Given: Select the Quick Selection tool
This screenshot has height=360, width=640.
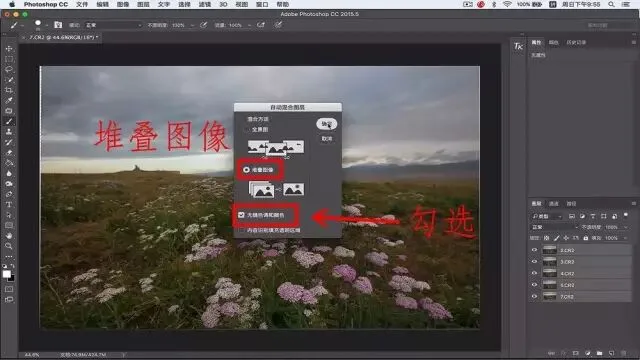Looking at the screenshot, I should coord(9,80).
